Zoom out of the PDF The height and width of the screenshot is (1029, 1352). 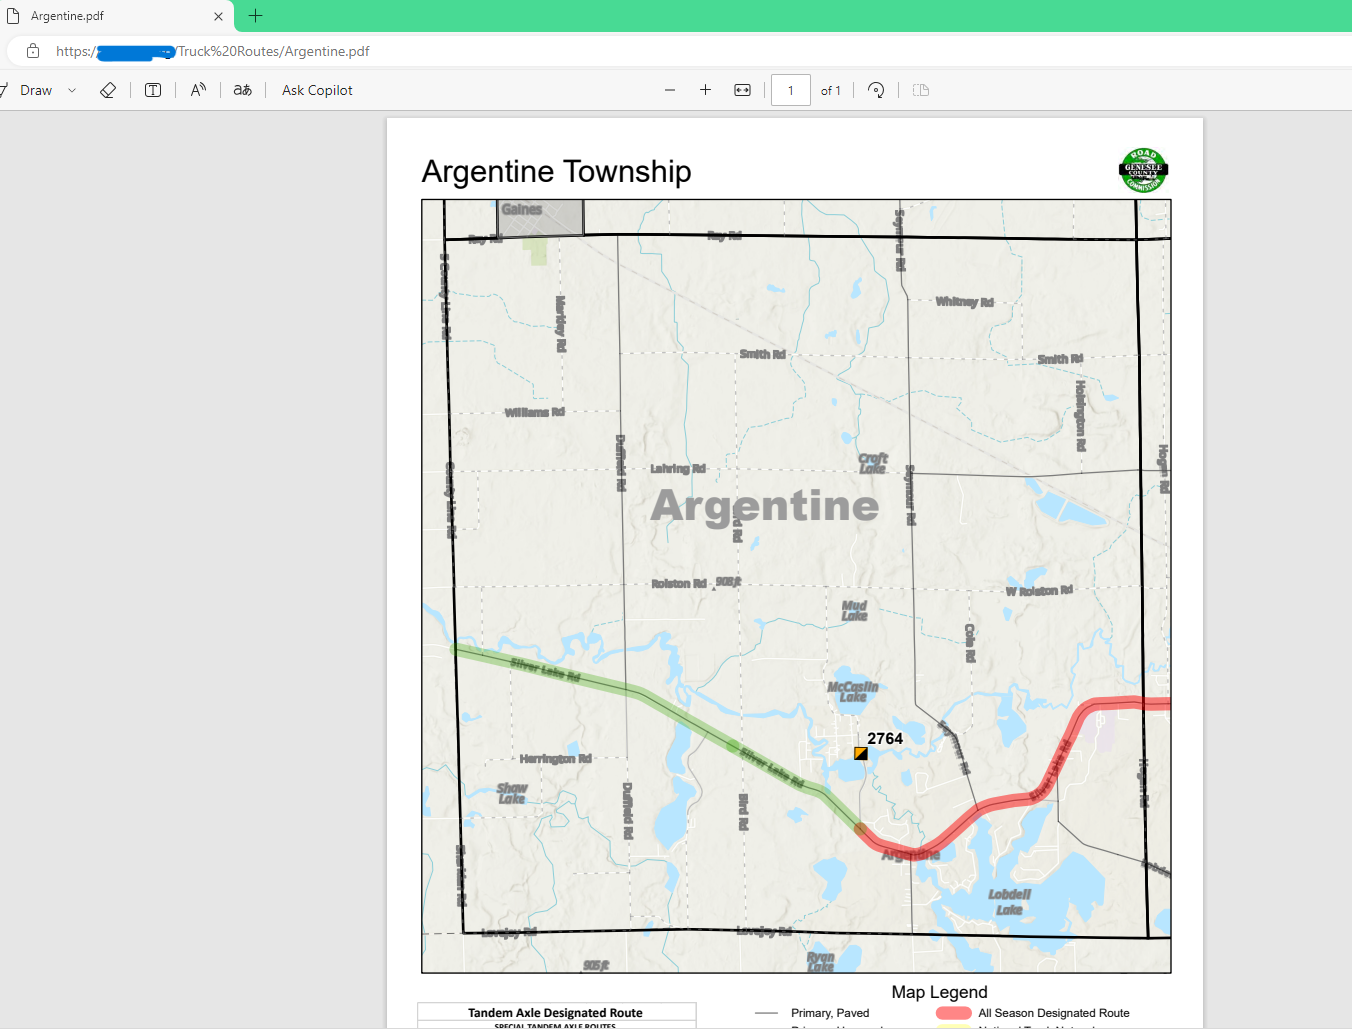point(669,90)
